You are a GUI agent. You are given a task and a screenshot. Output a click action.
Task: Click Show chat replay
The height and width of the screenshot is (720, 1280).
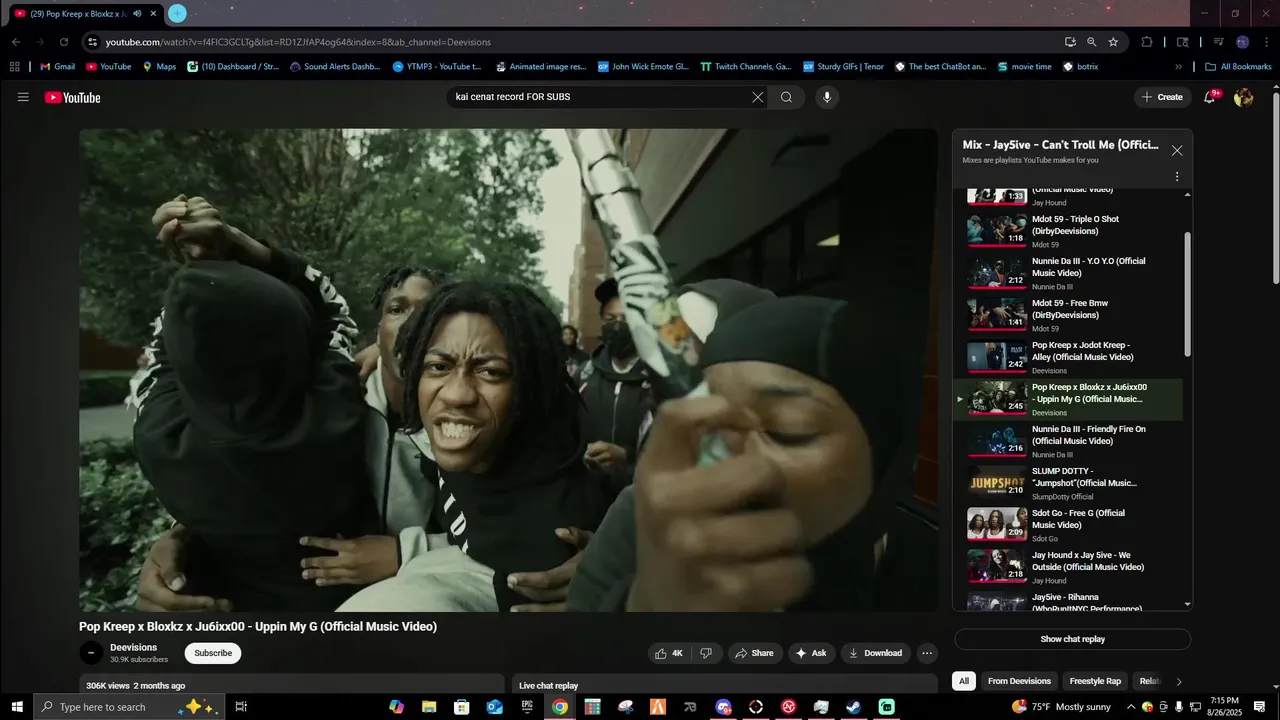click(x=1072, y=639)
